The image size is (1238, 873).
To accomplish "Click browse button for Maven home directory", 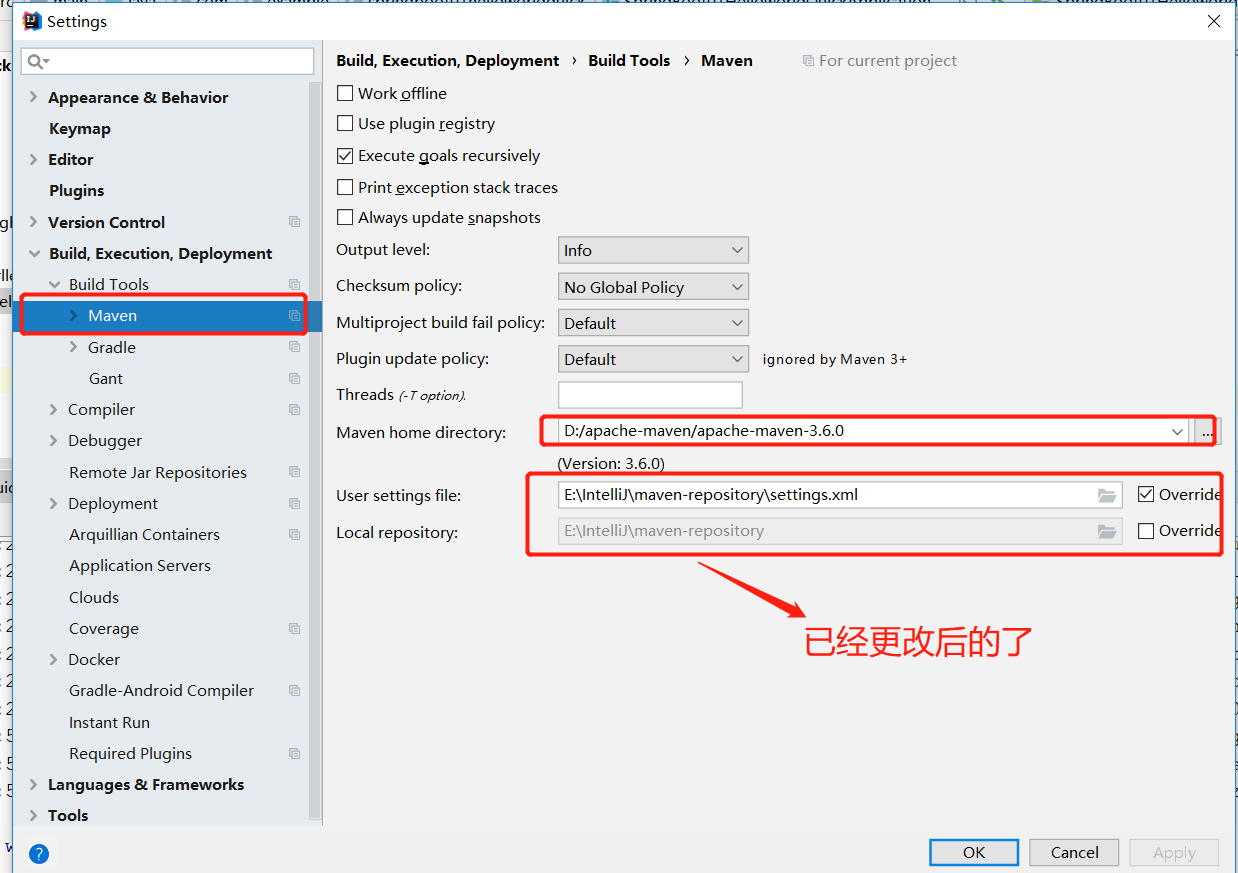I will 1208,432.
